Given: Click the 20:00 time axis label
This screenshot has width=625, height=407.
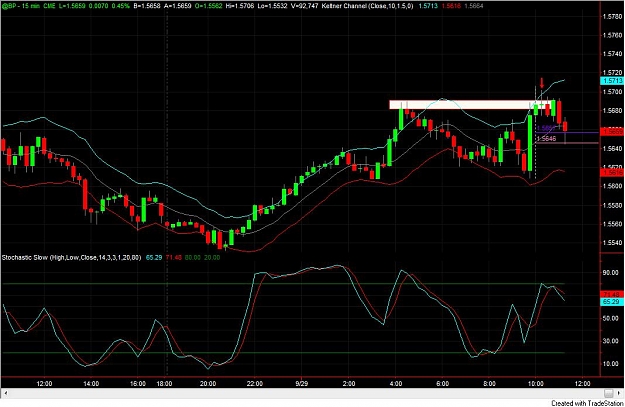Looking at the screenshot, I should [208, 384].
